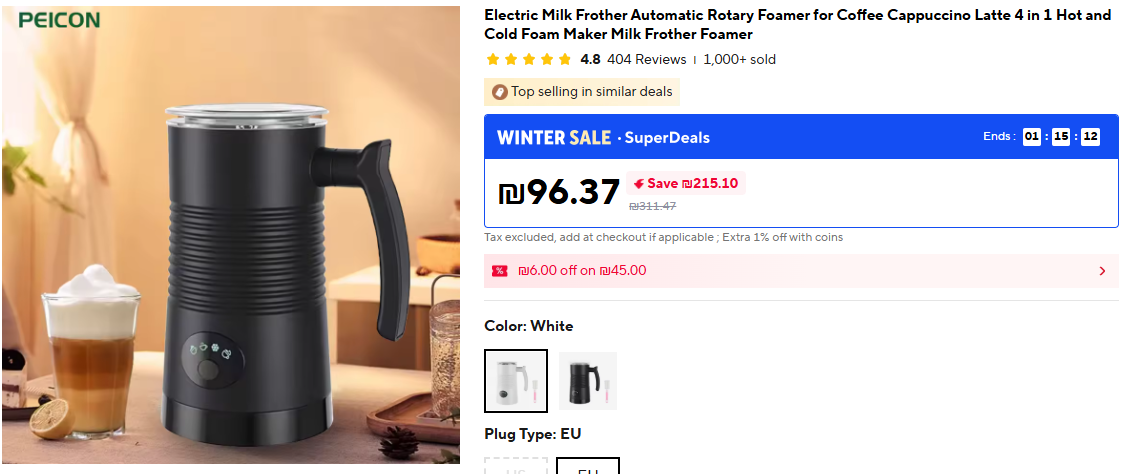Click the Save discount arrow icon
This screenshot has height=474, width=1128.
pyautogui.click(x=639, y=183)
